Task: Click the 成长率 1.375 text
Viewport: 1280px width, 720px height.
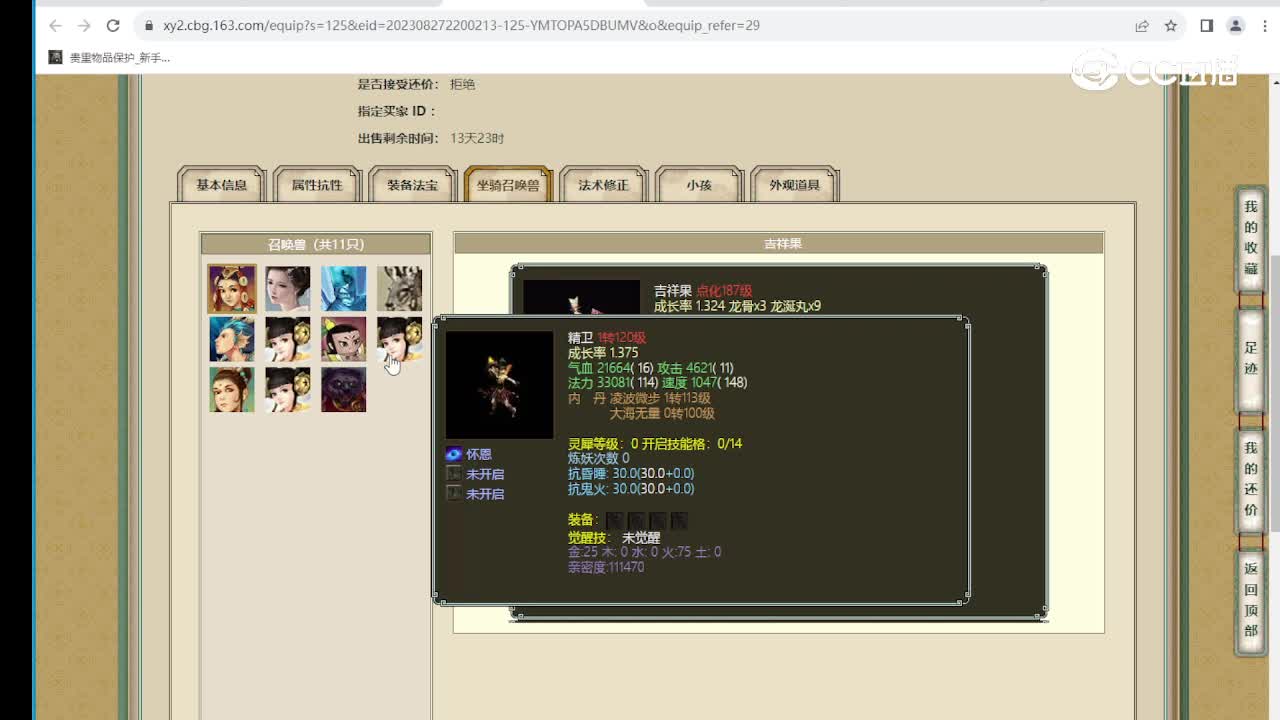Action: pos(603,353)
